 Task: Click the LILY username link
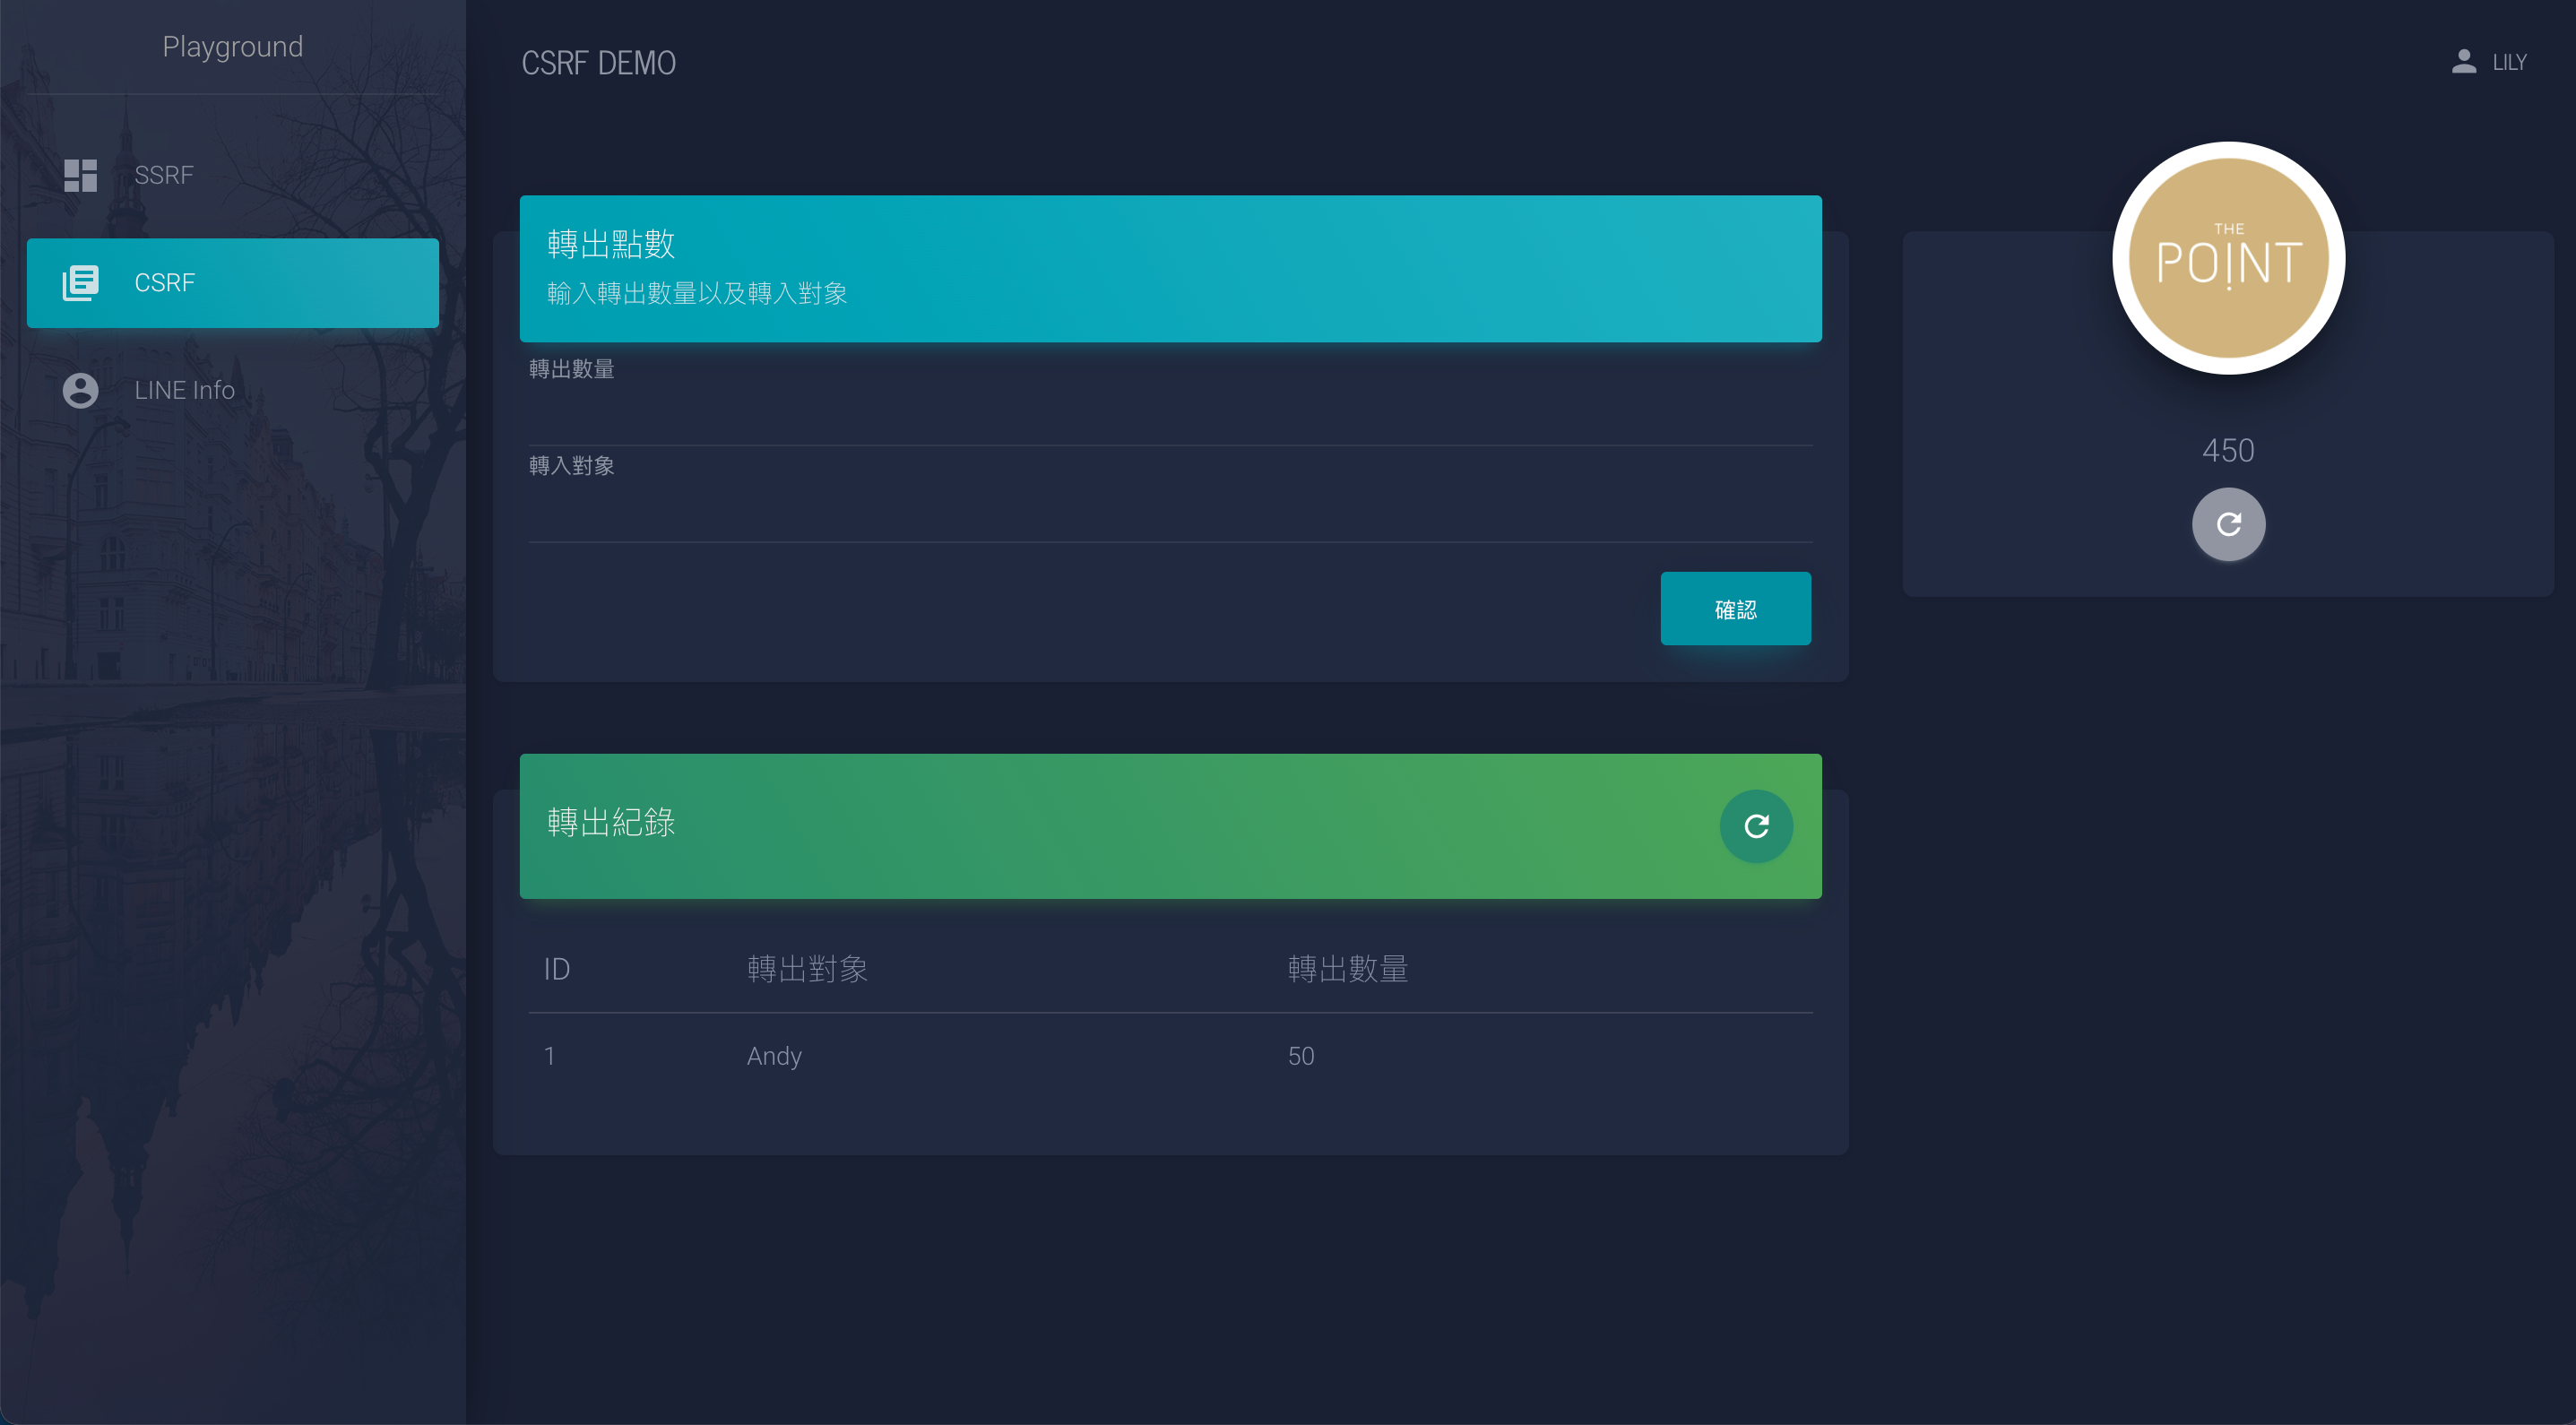click(x=2509, y=62)
